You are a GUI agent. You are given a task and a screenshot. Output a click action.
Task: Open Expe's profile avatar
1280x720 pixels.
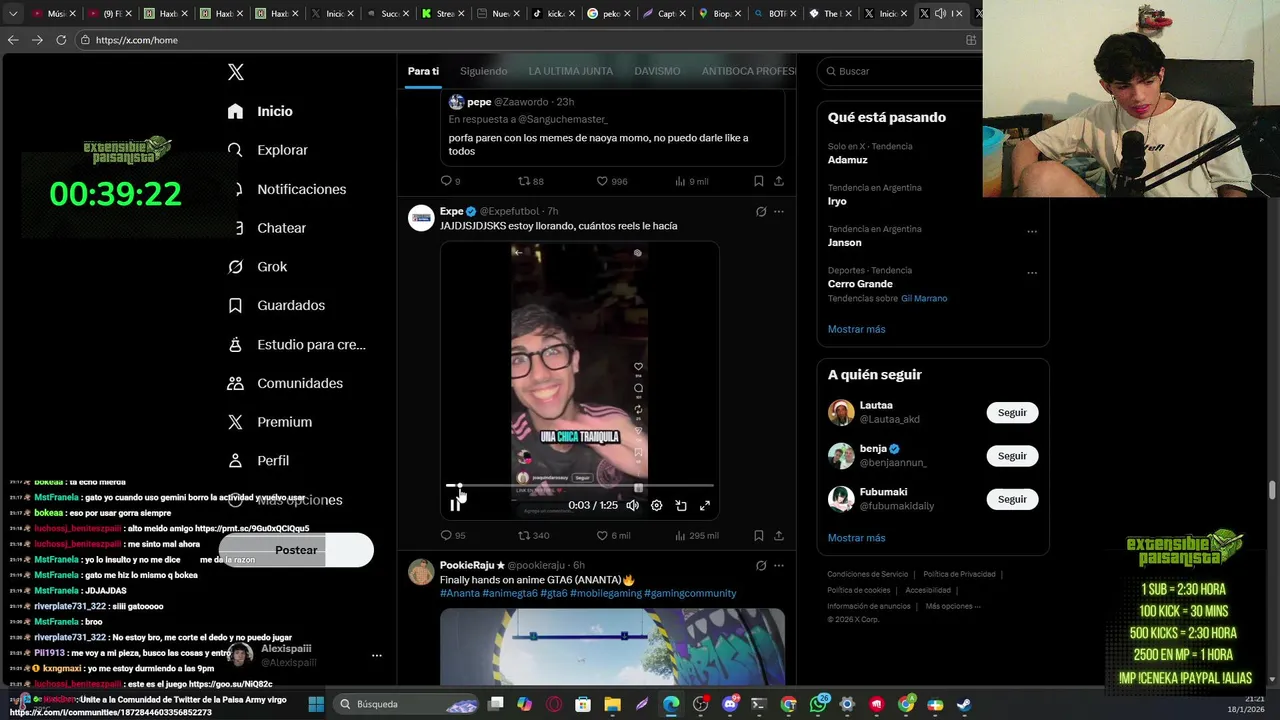(x=421, y=218)
